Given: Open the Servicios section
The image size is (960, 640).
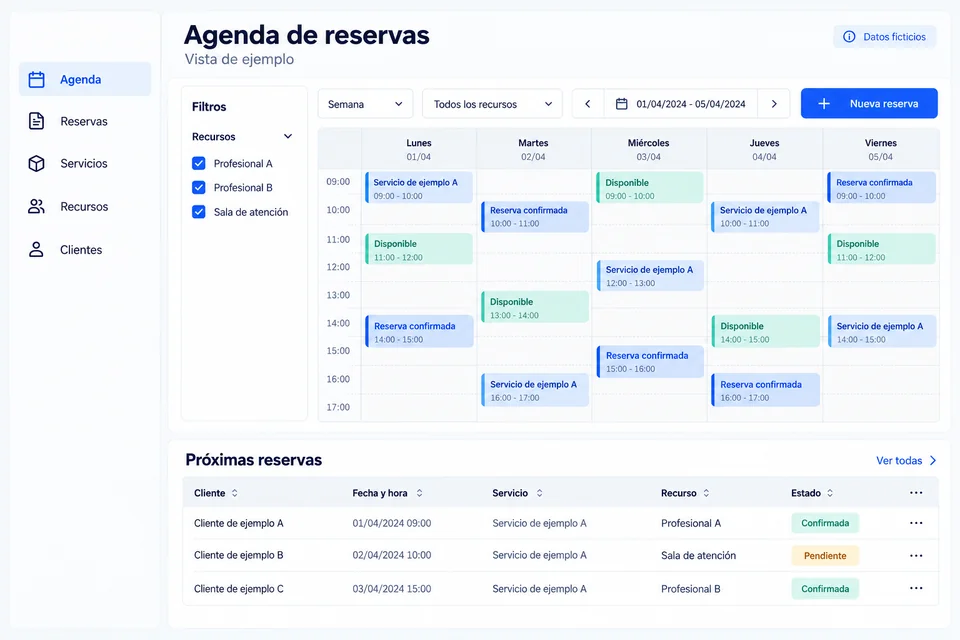Looking at the screenshot, I should coord(84,164).
